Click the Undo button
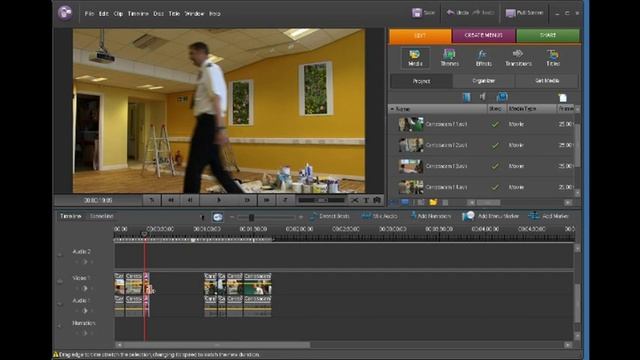 (457, 13)
